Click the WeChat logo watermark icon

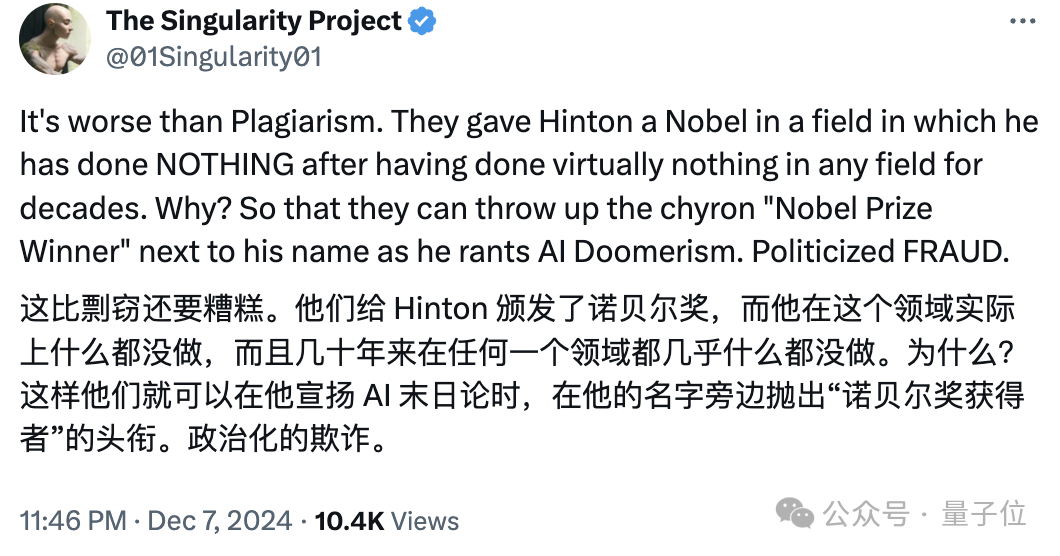pos(796,514)
